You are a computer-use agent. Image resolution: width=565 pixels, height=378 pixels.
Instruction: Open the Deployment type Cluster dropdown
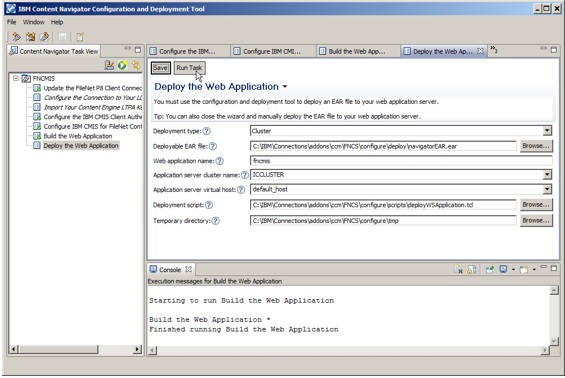tap(547, 131)
